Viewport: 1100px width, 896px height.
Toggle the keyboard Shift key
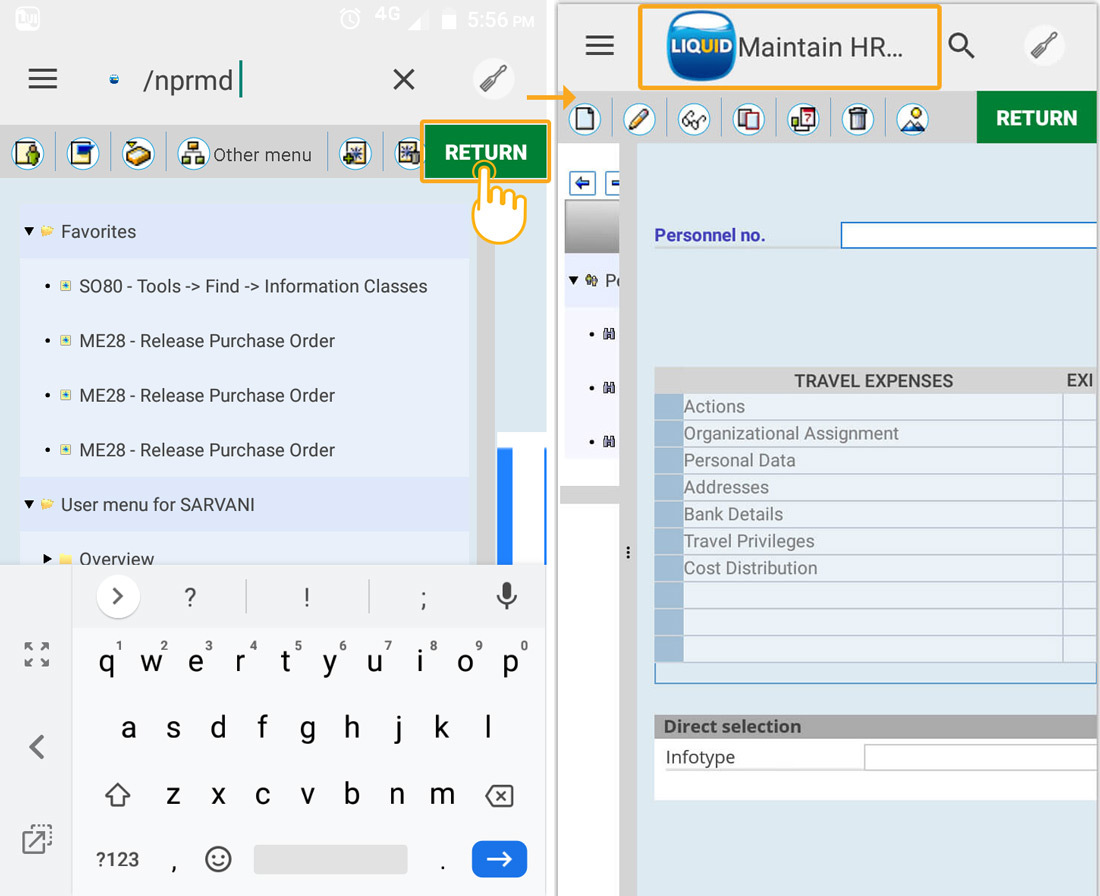click(118, 796)
